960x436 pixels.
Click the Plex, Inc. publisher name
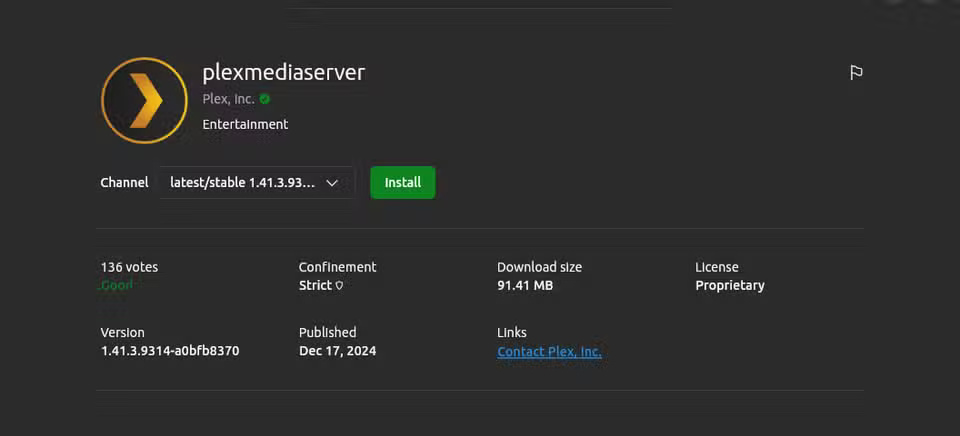228,99
